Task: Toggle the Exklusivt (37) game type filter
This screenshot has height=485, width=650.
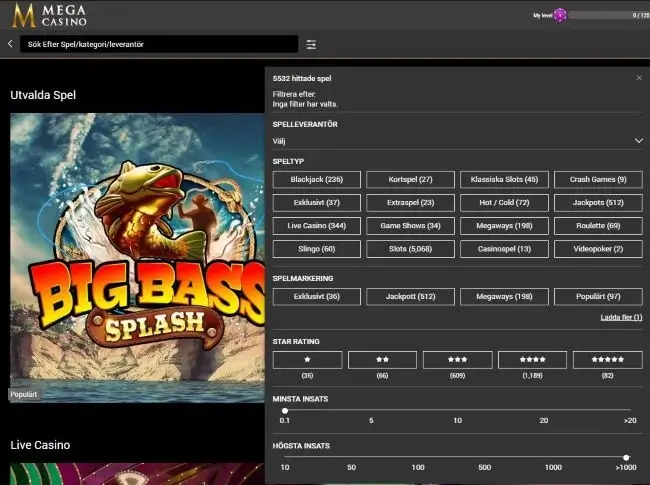Action: pyautogui.click(x=317, y=203)
